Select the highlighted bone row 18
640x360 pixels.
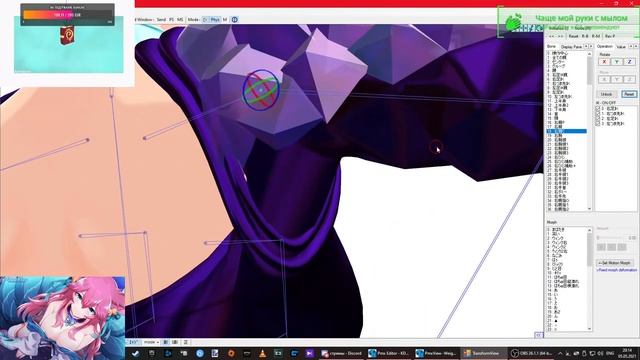tap(567, 131)
